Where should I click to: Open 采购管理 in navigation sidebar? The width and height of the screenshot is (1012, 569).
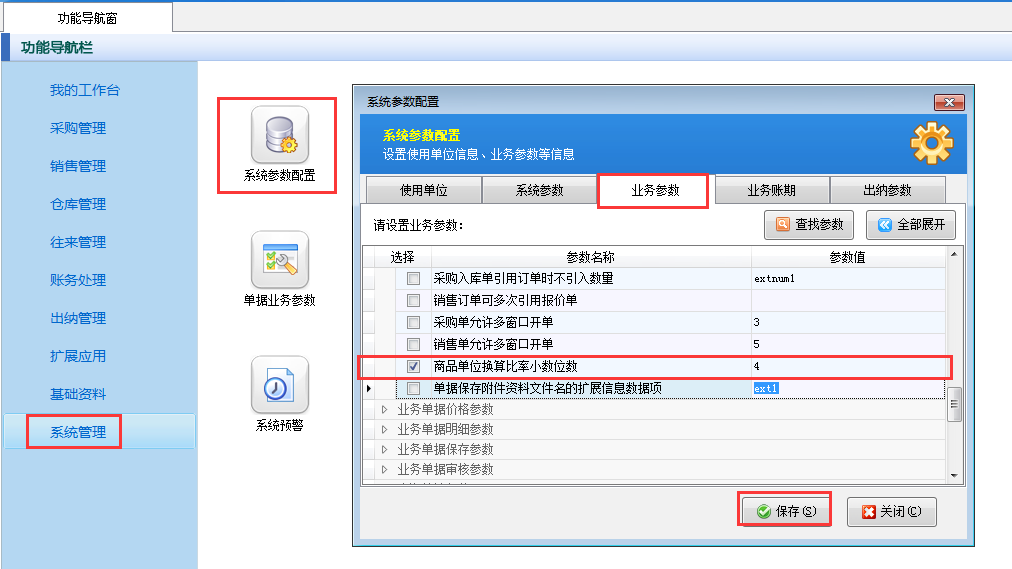78,128
